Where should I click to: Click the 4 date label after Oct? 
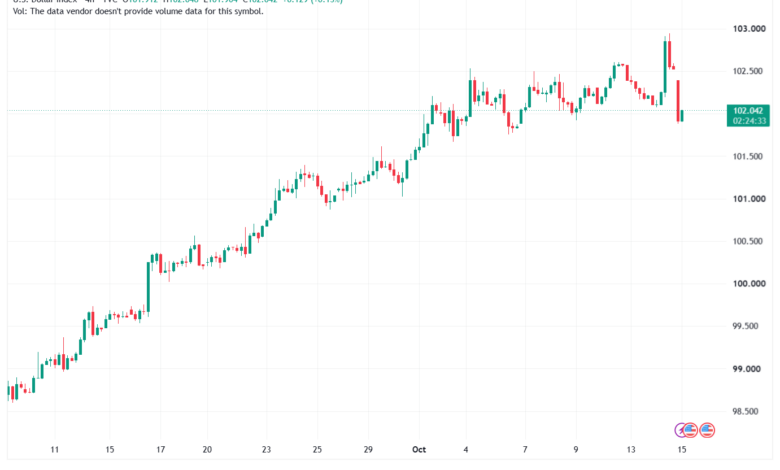(466, 450)
